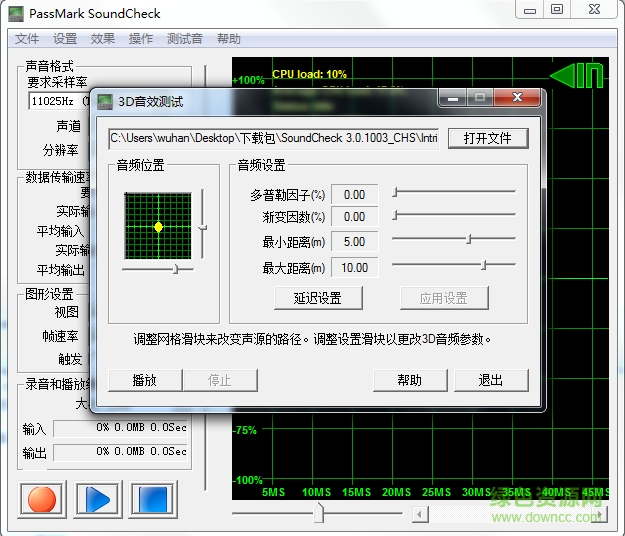625x536 pixels.
Task: Click the 播放 button in dialog
Action: (x=144, y=380)
